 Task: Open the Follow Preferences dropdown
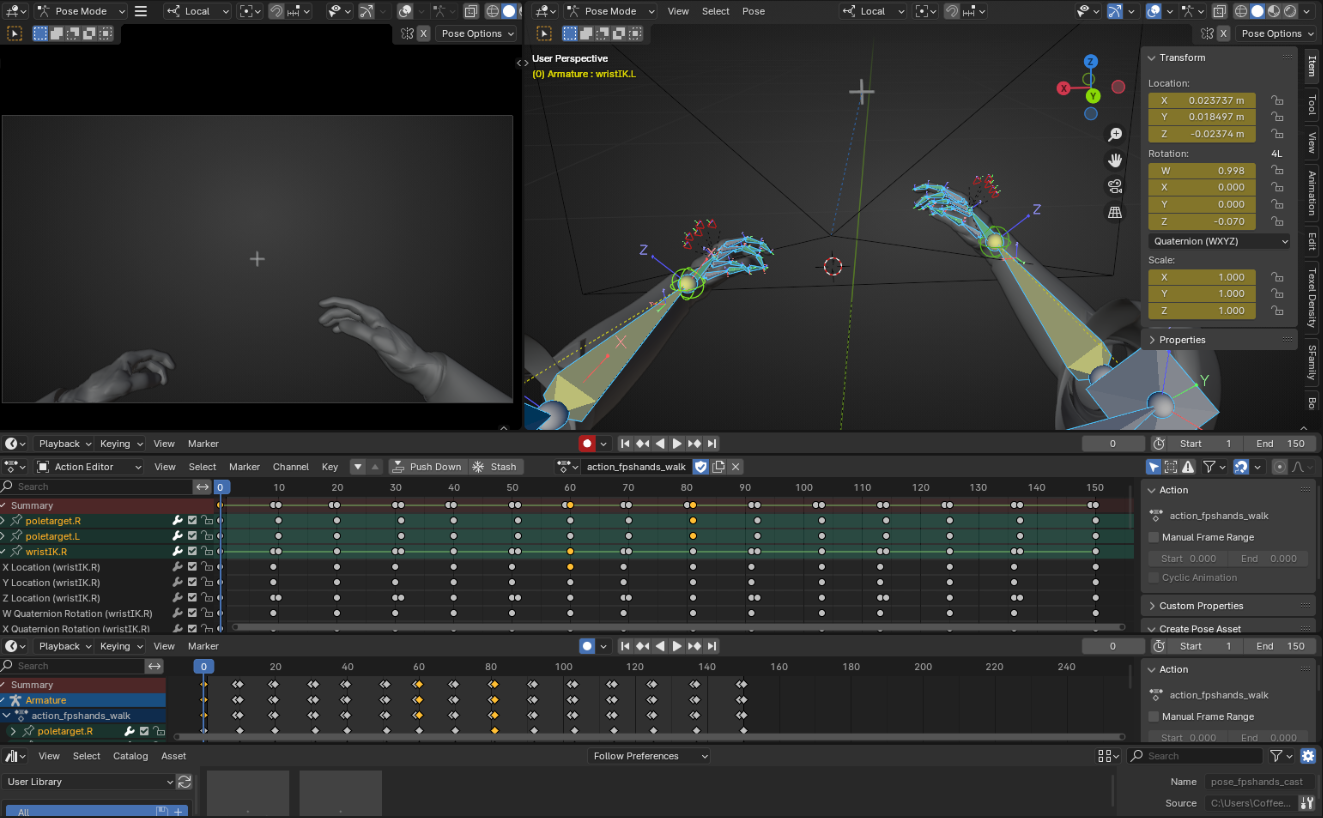[648, 757]
